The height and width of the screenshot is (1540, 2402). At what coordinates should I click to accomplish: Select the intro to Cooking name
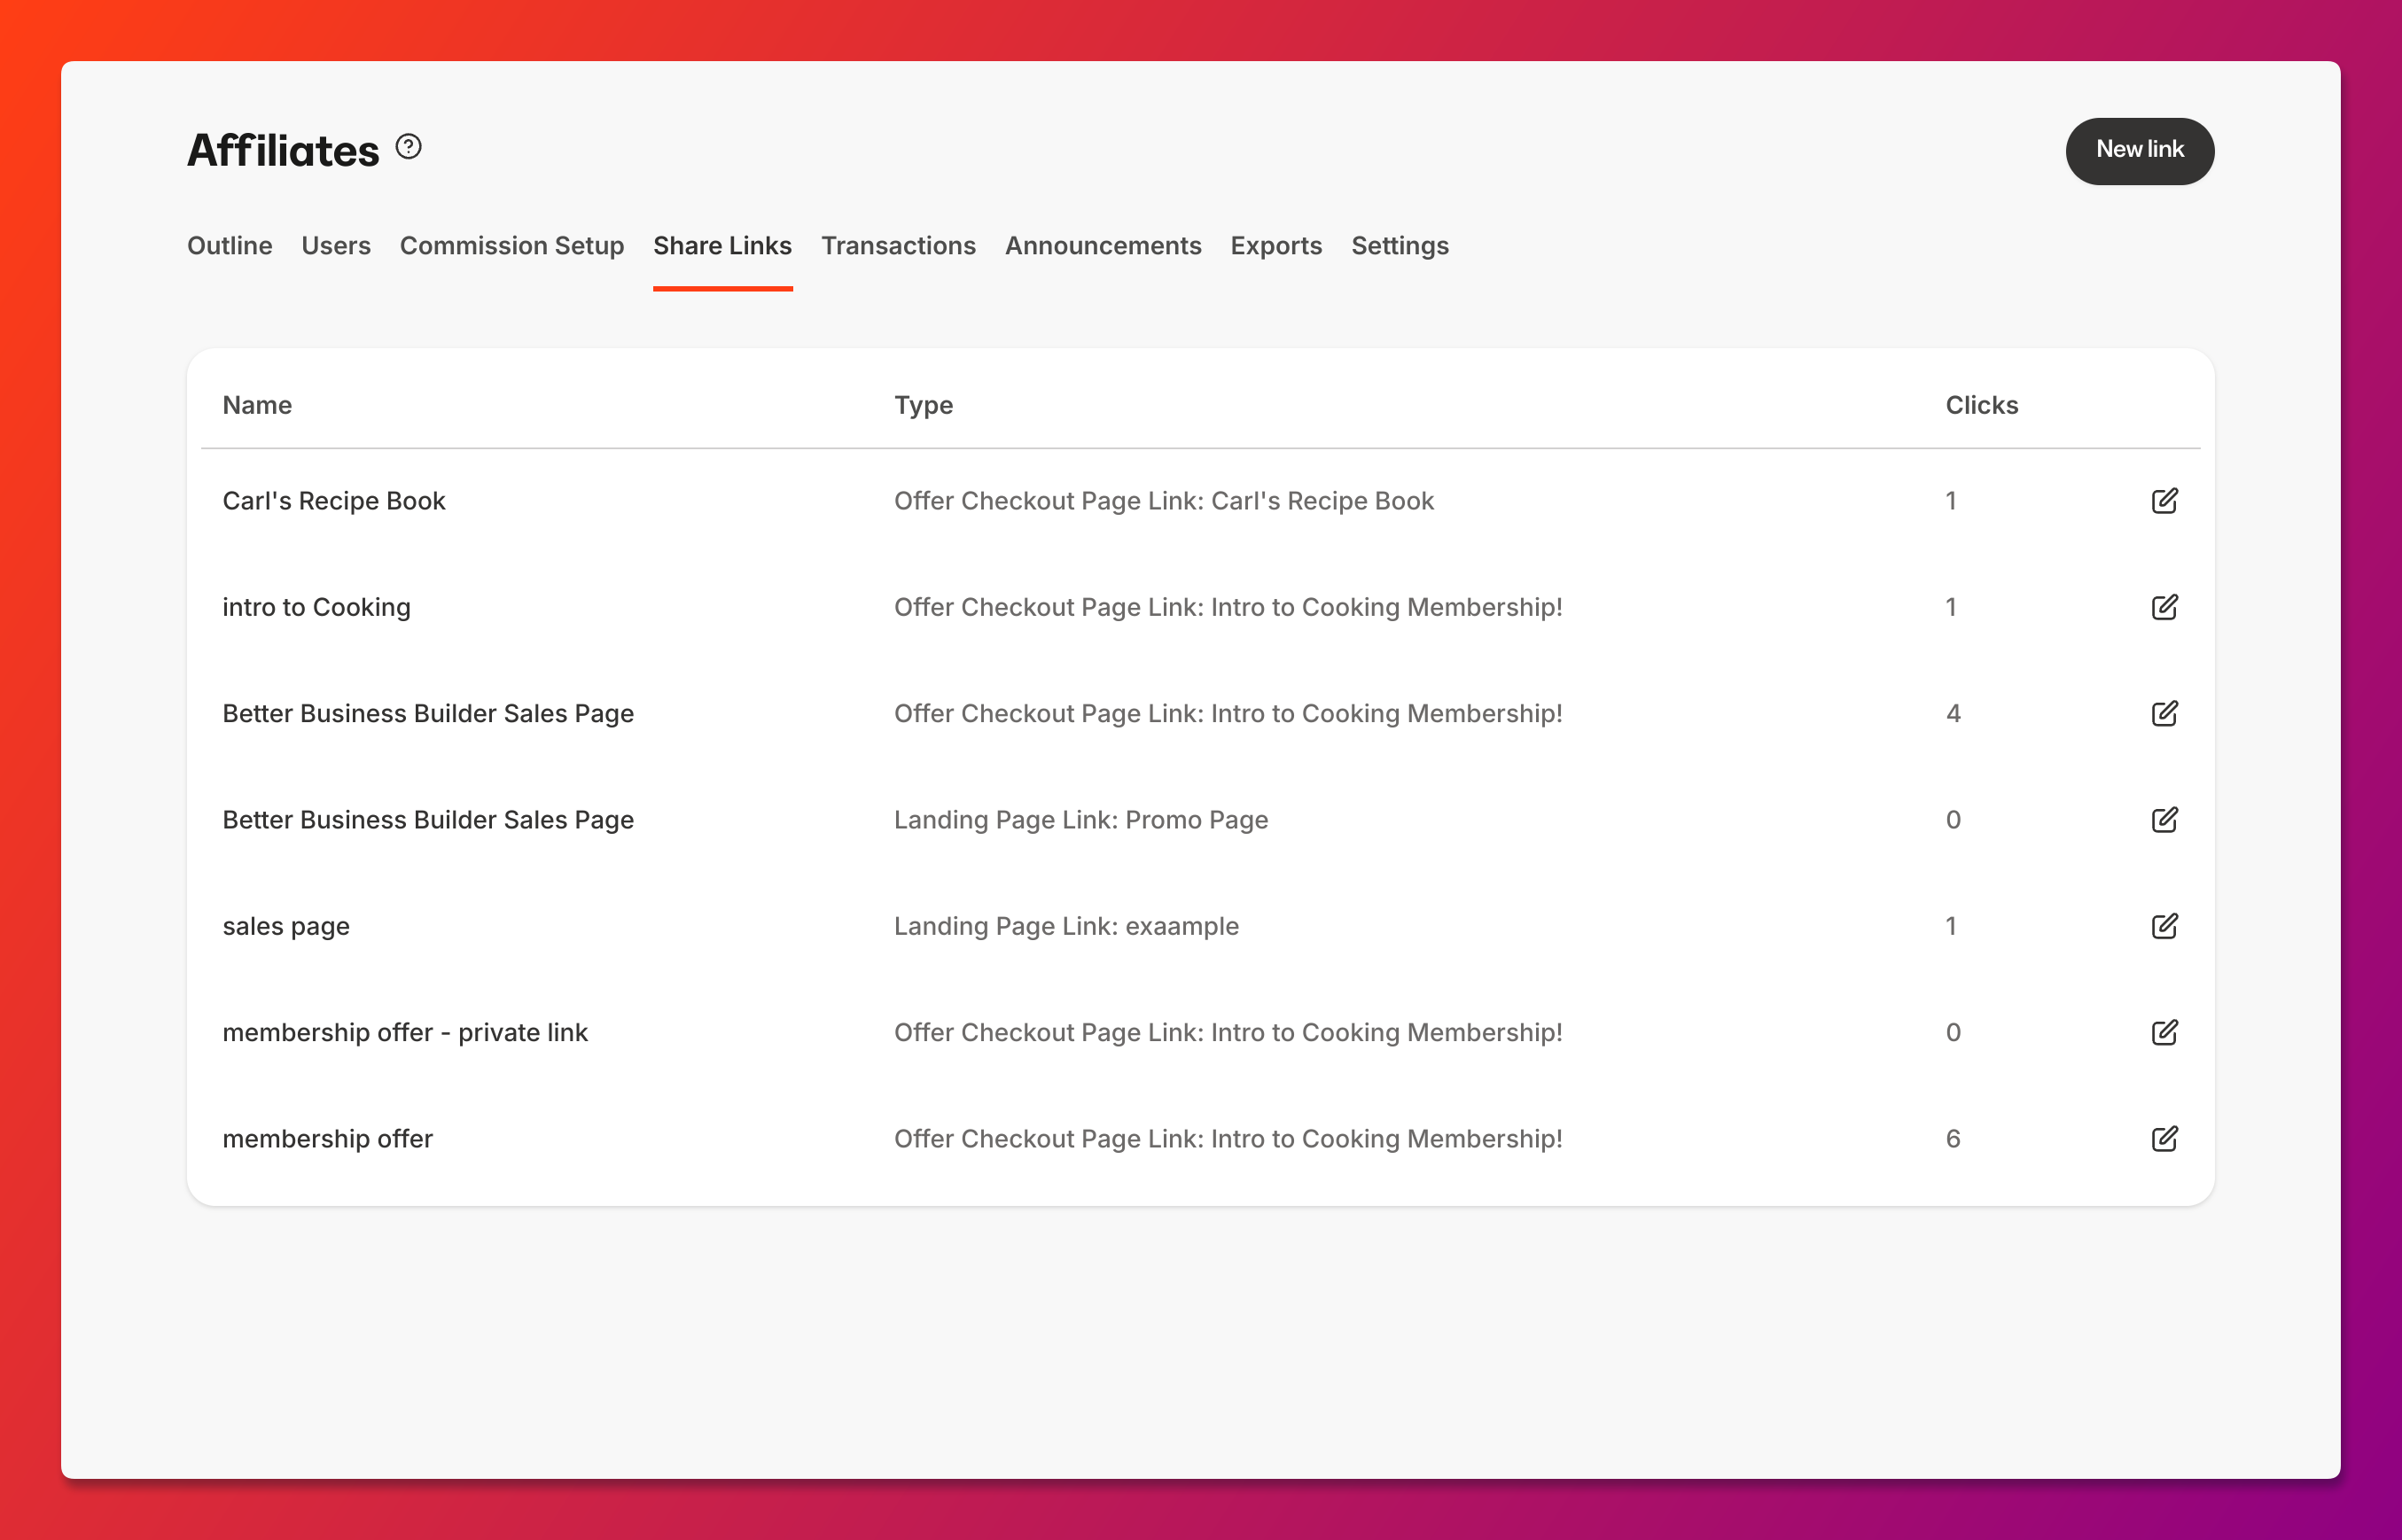click(316, 607)
